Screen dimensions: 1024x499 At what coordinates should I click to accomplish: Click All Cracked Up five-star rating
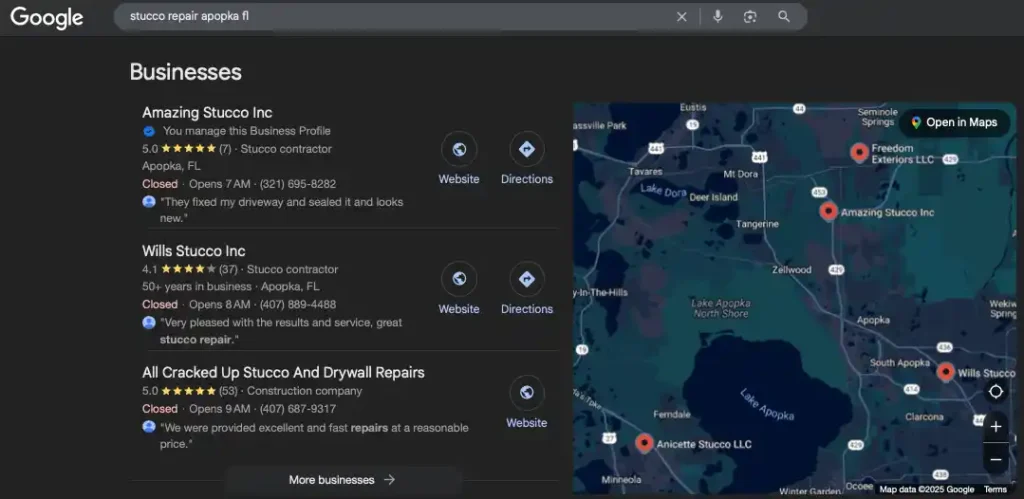pos(188,391)
